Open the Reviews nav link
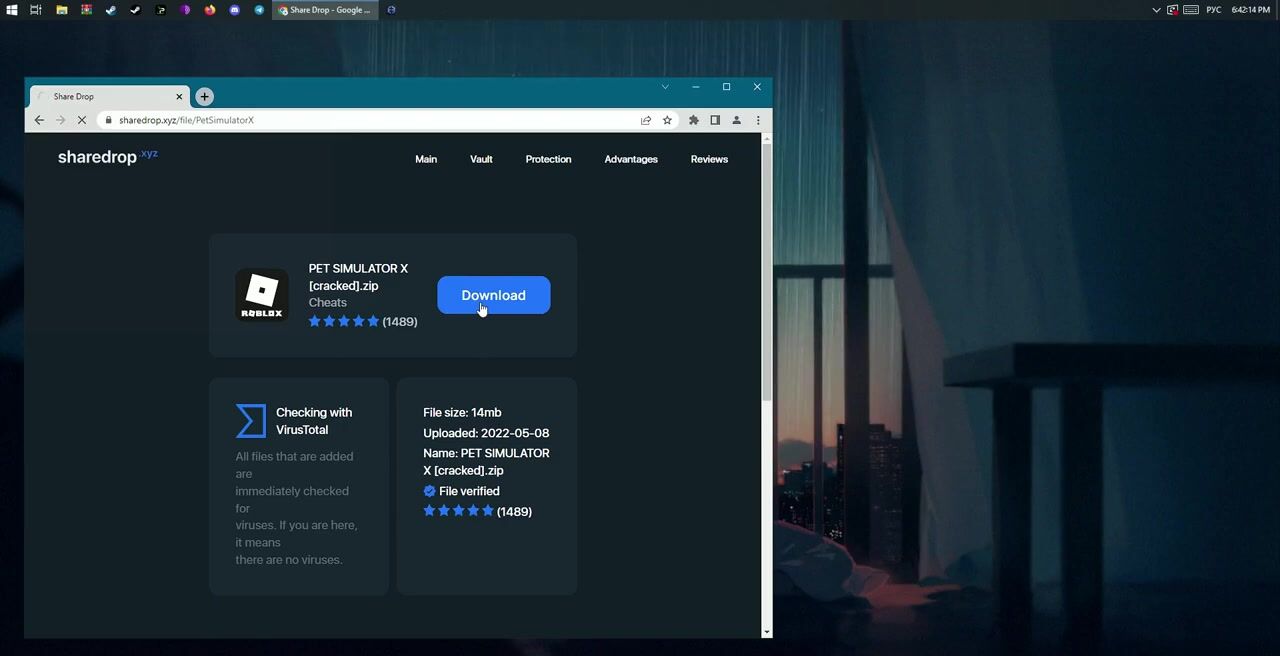 [x=709, y=159]
